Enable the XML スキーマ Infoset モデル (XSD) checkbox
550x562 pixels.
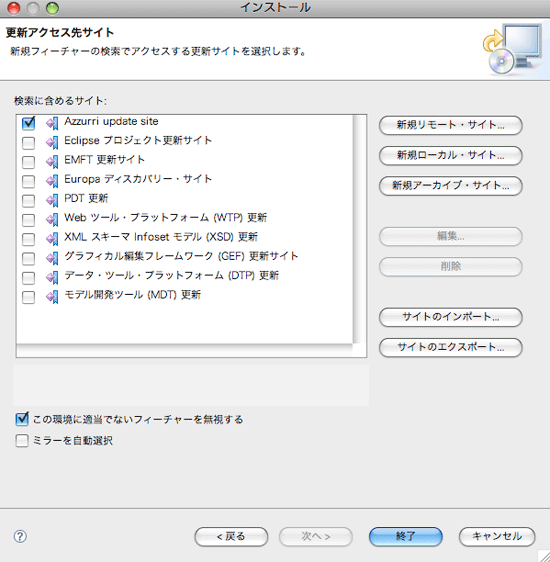[x=28, y=240]
